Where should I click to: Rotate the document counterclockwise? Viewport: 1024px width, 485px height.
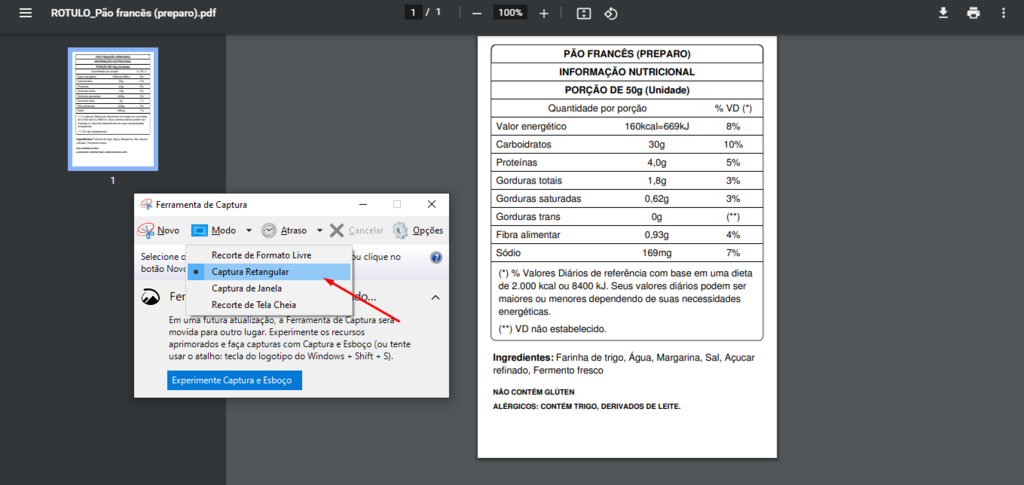coord(611,13)
